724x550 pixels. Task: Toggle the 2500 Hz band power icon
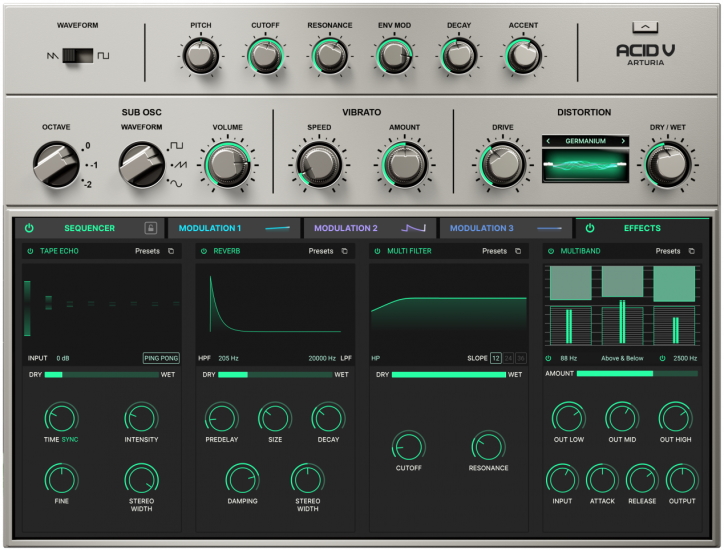662,358
